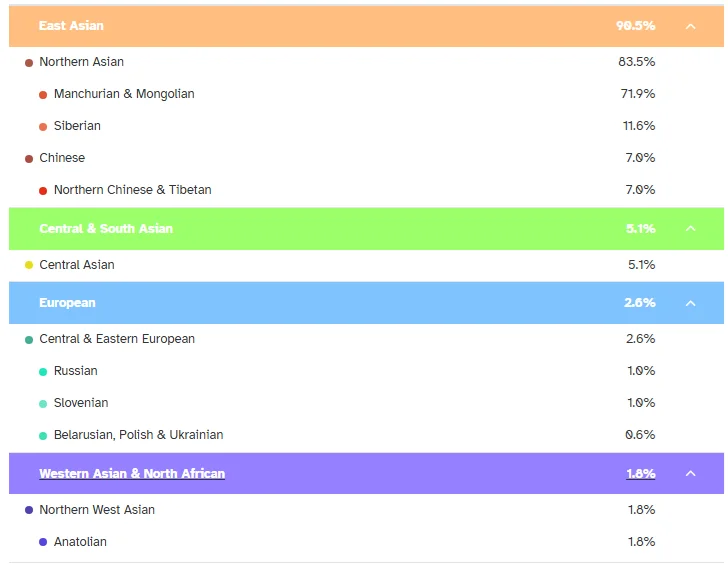Click the 71.9% Manchurian & Mongolian value
Screen dimensions: 728x572
[638, 94]
